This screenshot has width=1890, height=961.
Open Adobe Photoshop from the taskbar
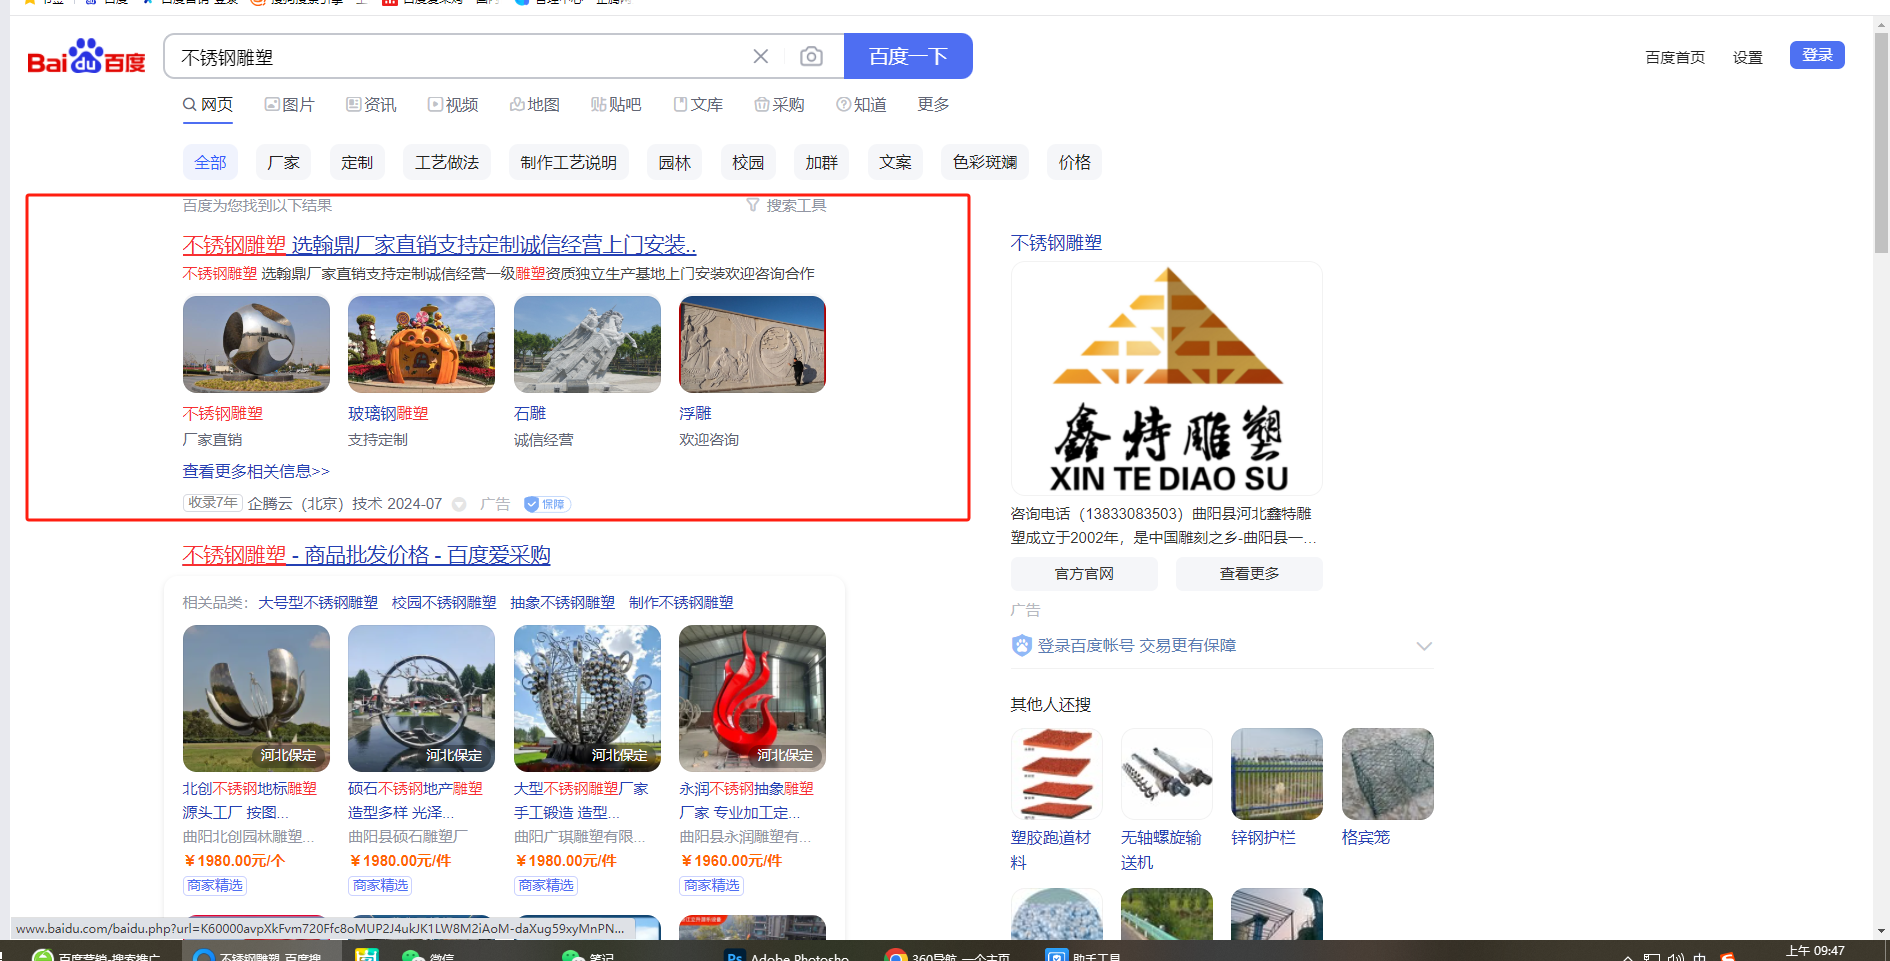click(x=788, y=955)
